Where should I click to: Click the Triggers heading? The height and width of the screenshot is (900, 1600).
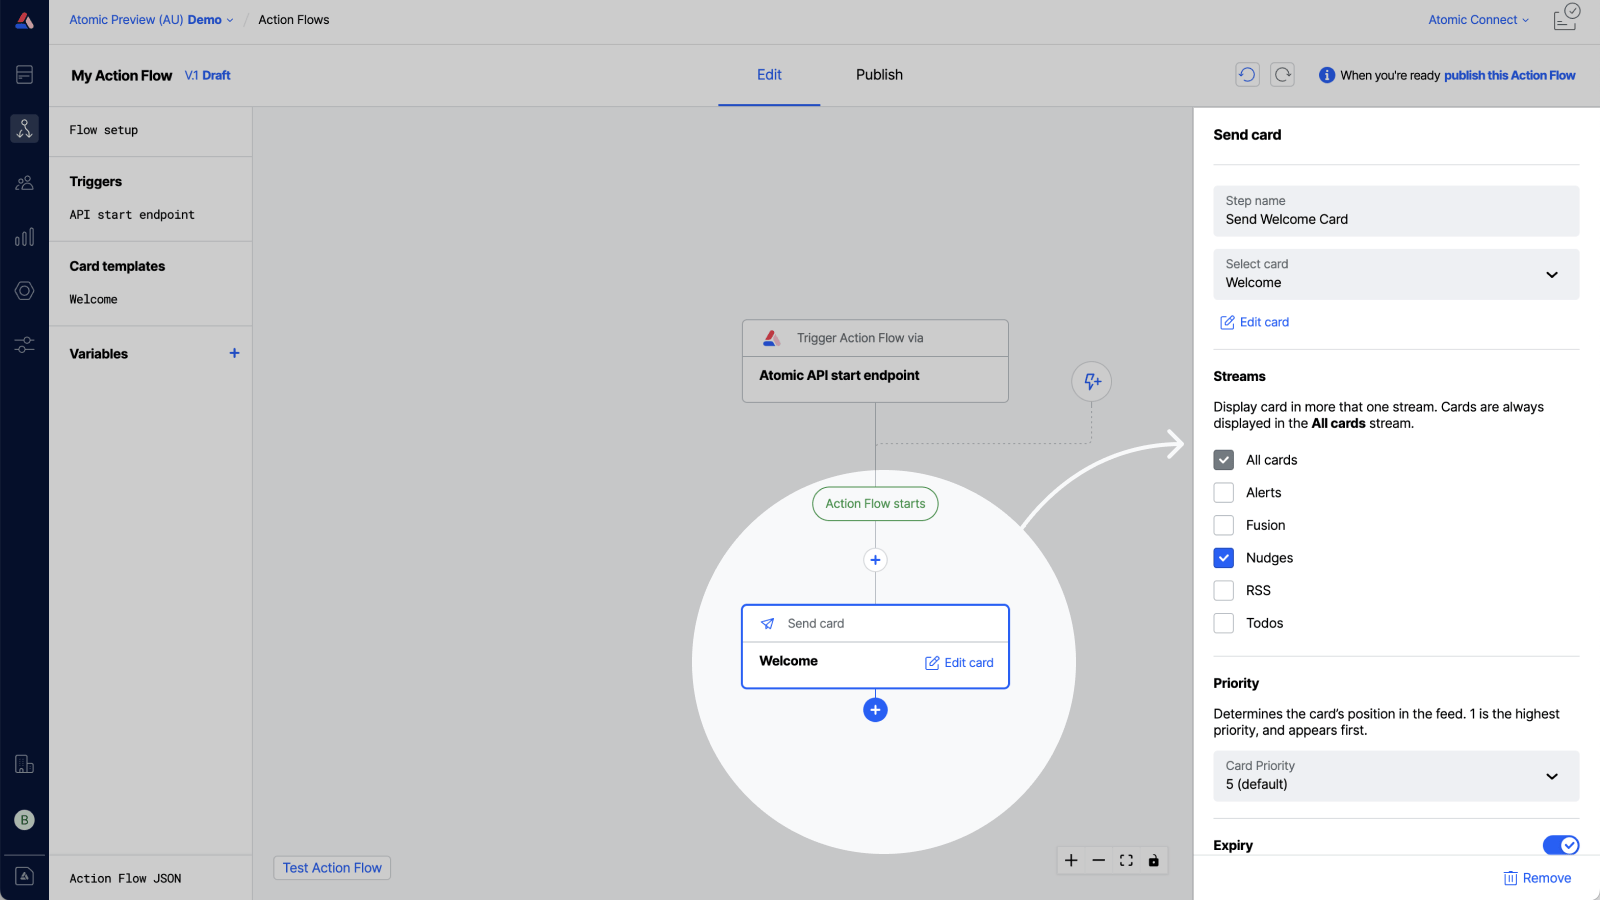coord(95,182)
